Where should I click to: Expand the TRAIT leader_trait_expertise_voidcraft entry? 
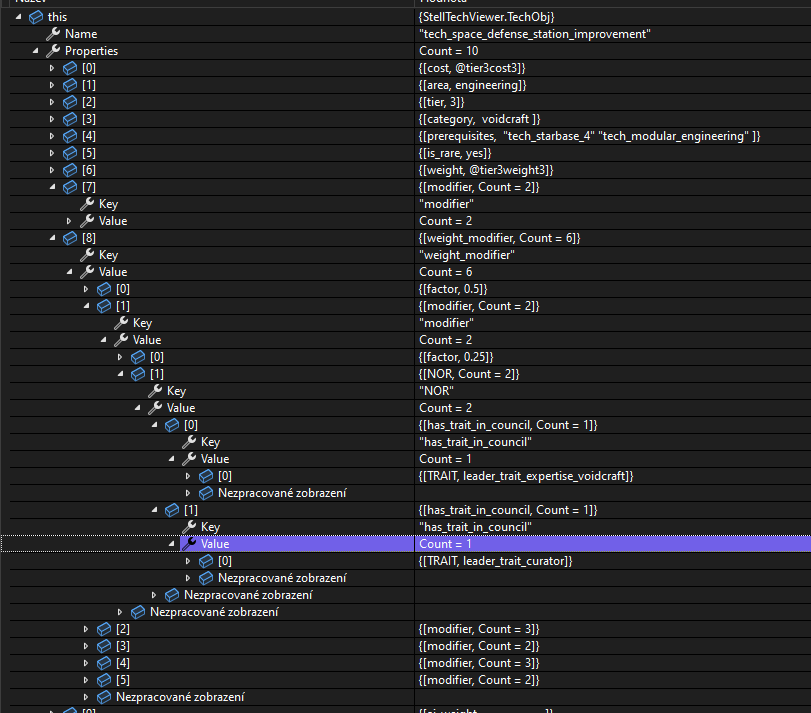click(188, 476)
